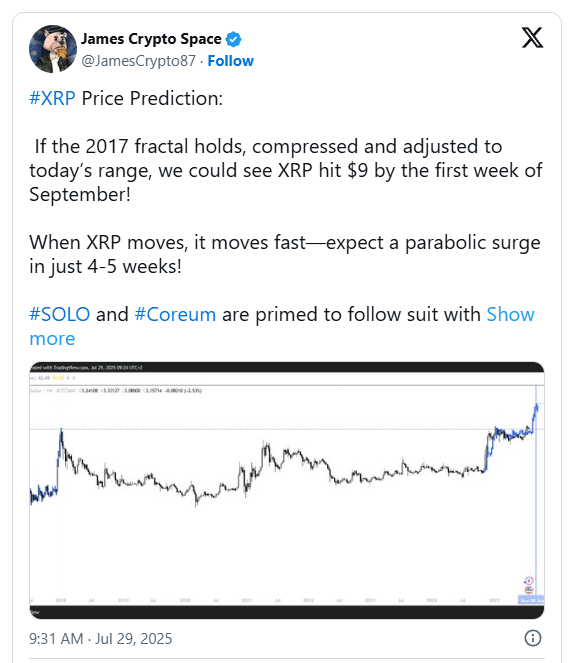Open the #Coreum hashtag
This screenshot has height=663, width=572.
point(175,315)
